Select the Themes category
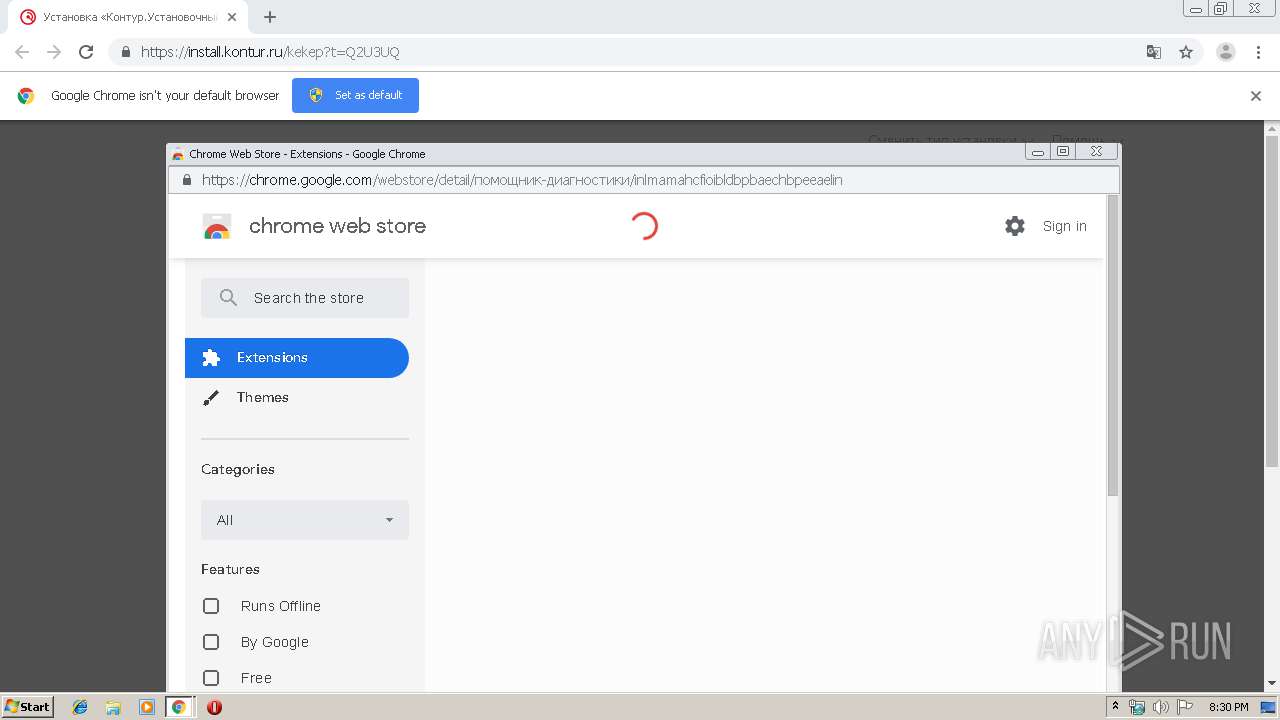 point(297,398)
